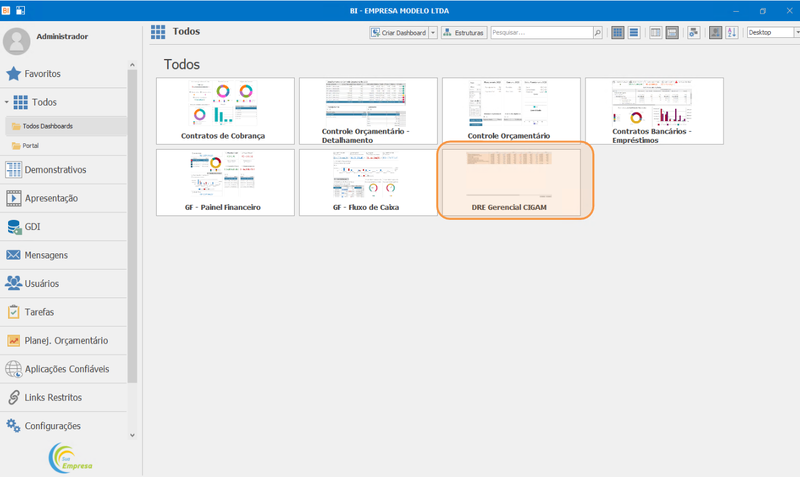Open Planej. Orçamentário section
Screen dimensions: 800x477
point(63,341)
